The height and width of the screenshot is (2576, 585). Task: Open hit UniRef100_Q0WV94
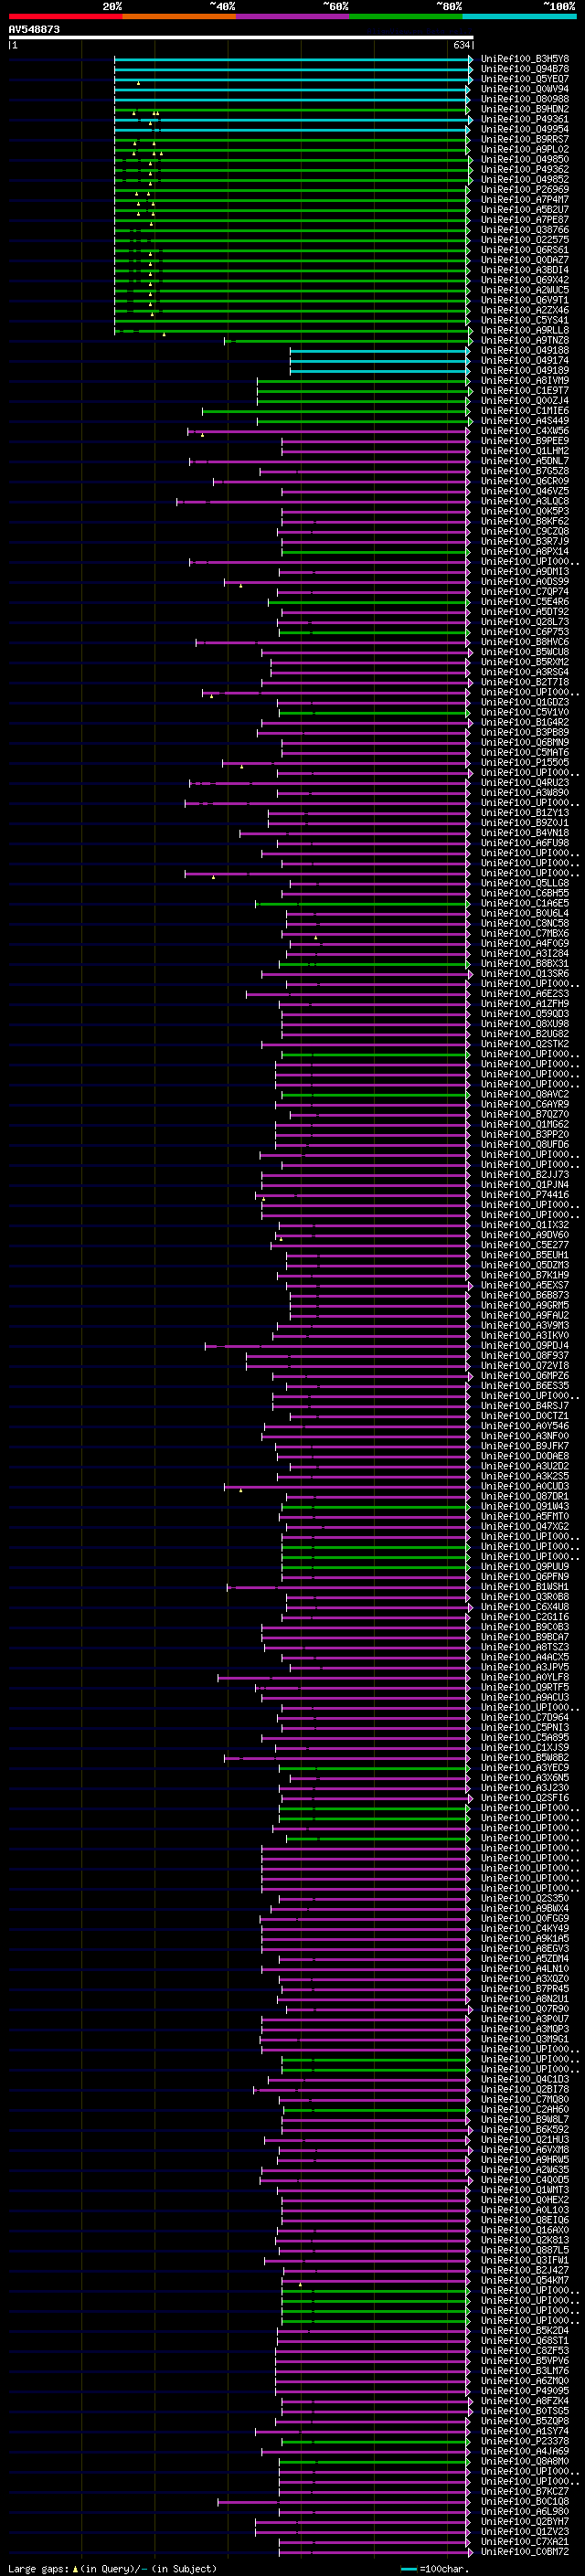tap(525, 89)
